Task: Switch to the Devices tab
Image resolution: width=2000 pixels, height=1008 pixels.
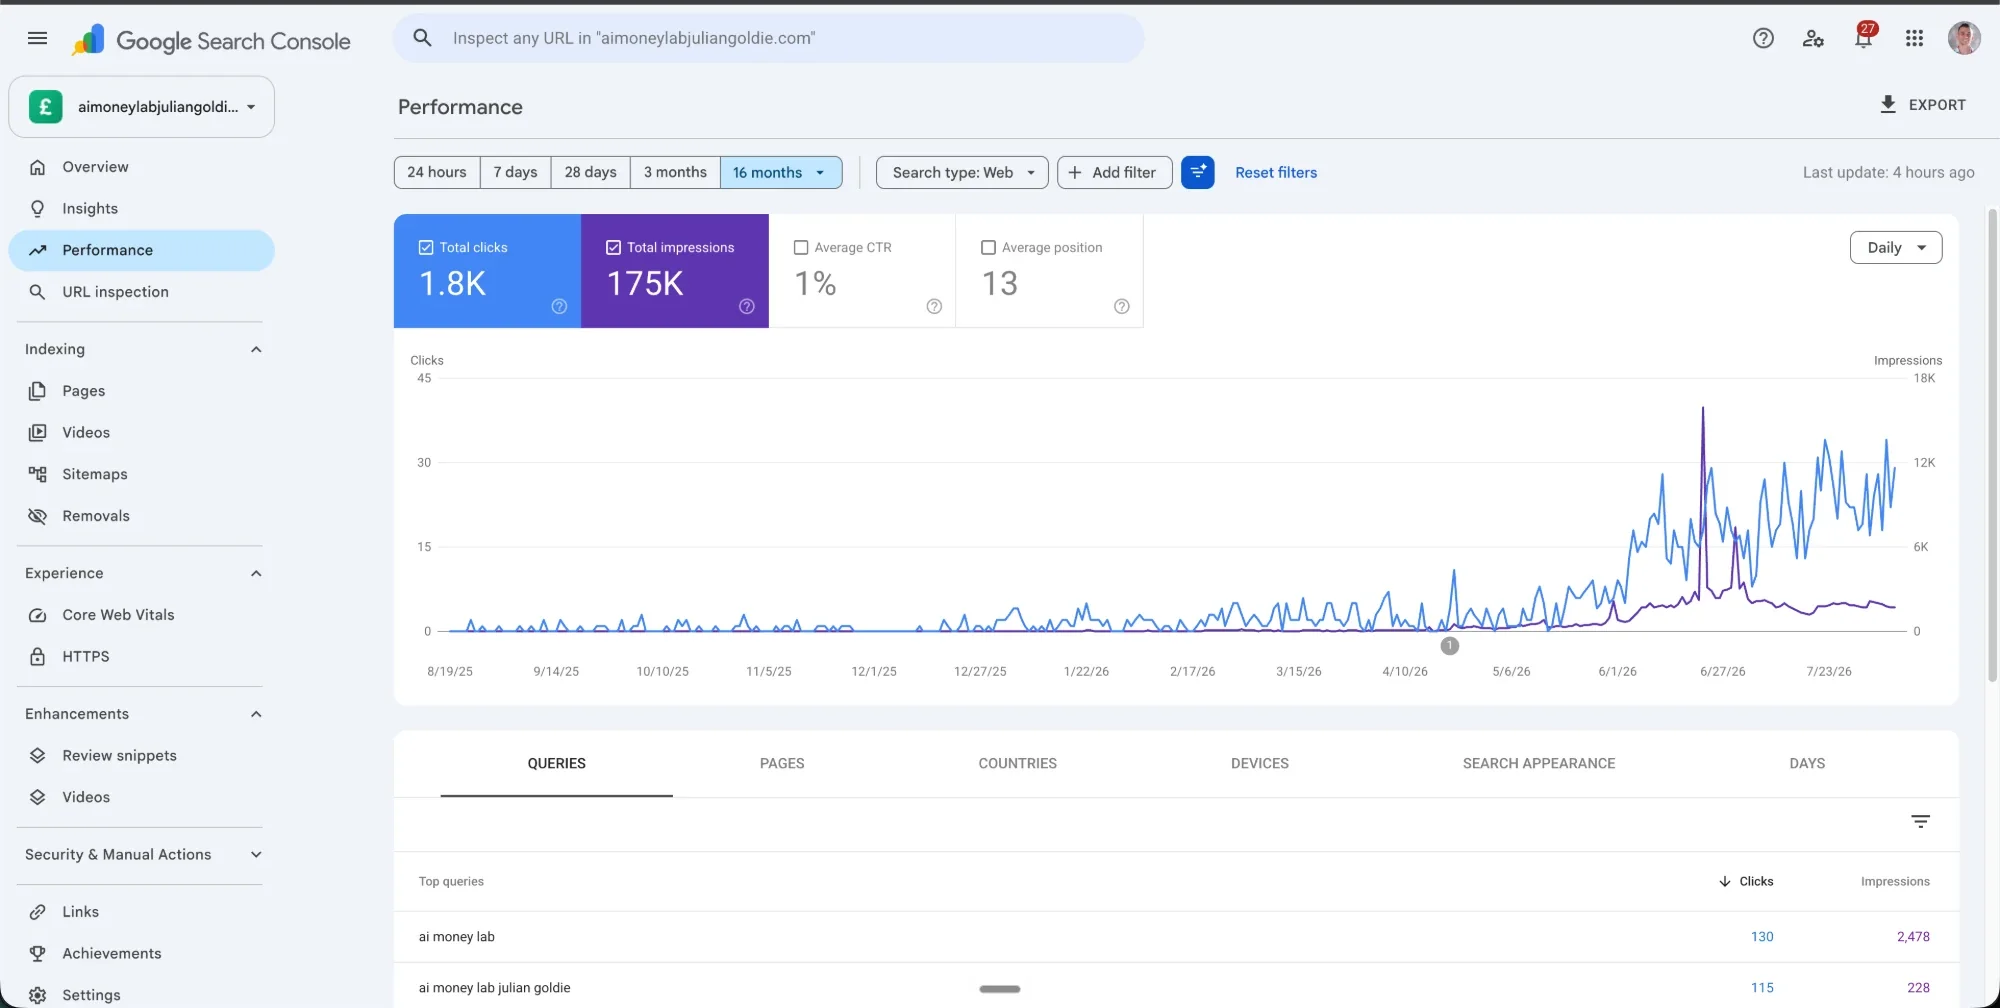Action: point(1260,763)
